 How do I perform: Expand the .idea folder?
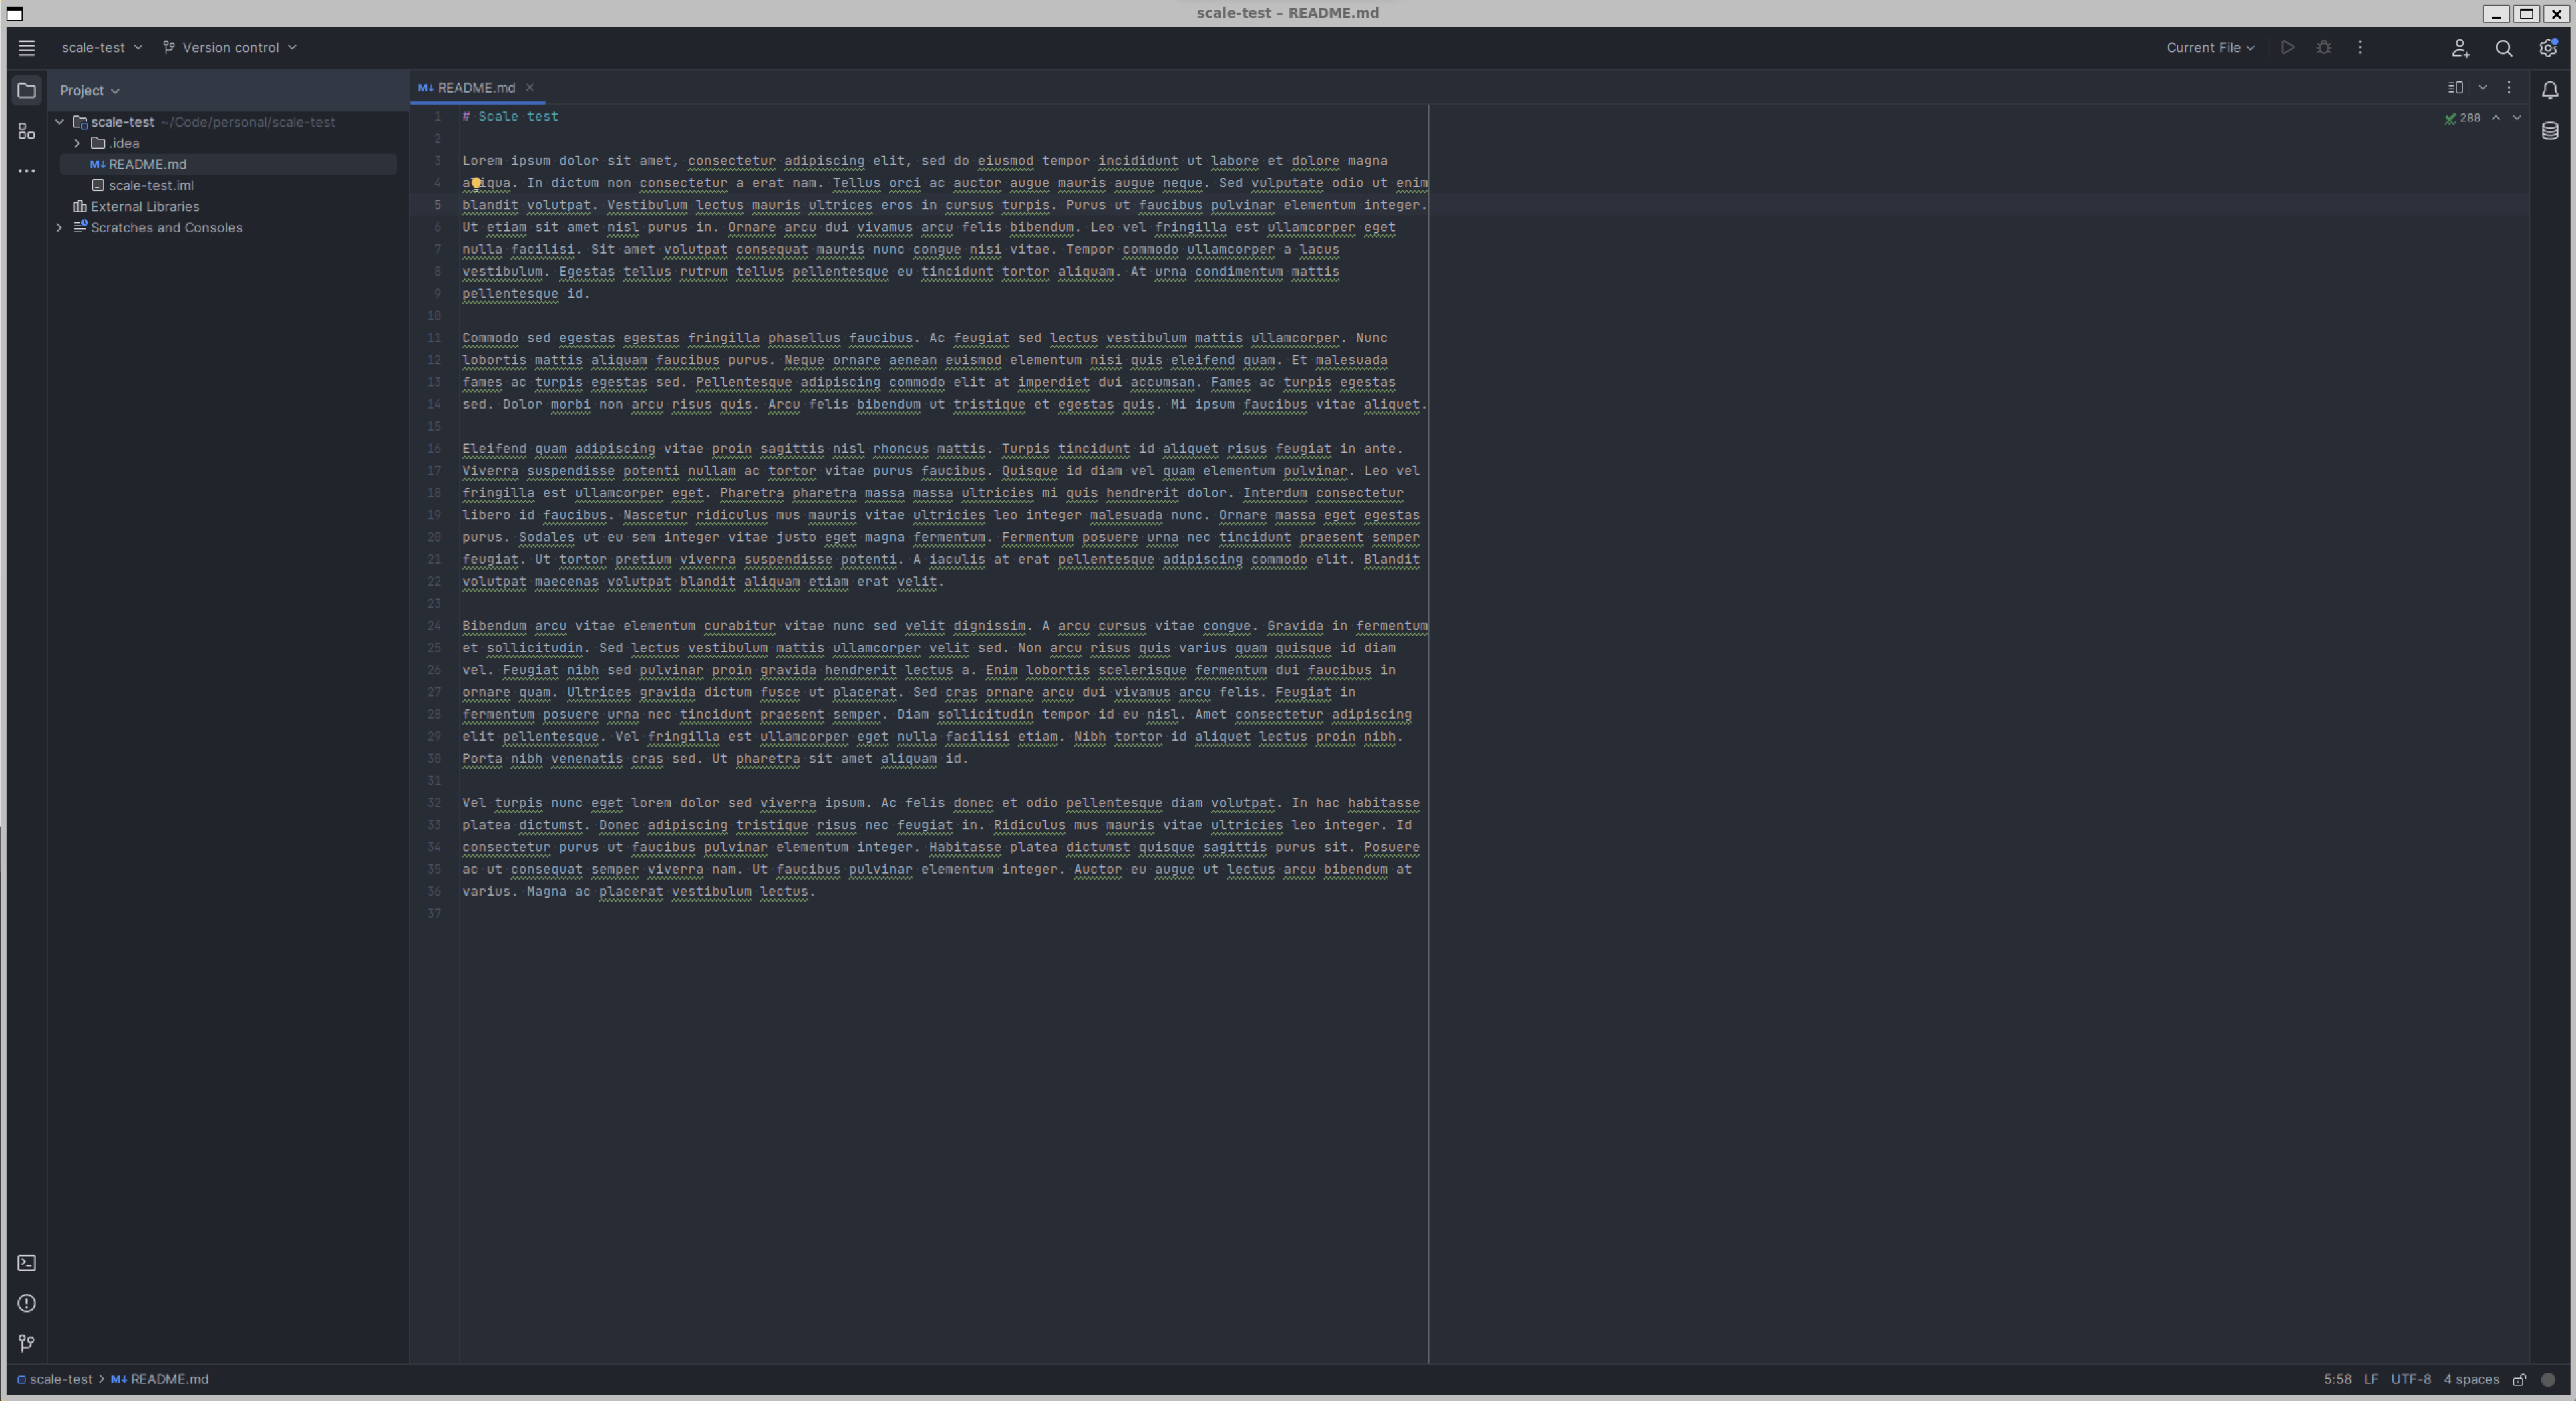(77, 143)
